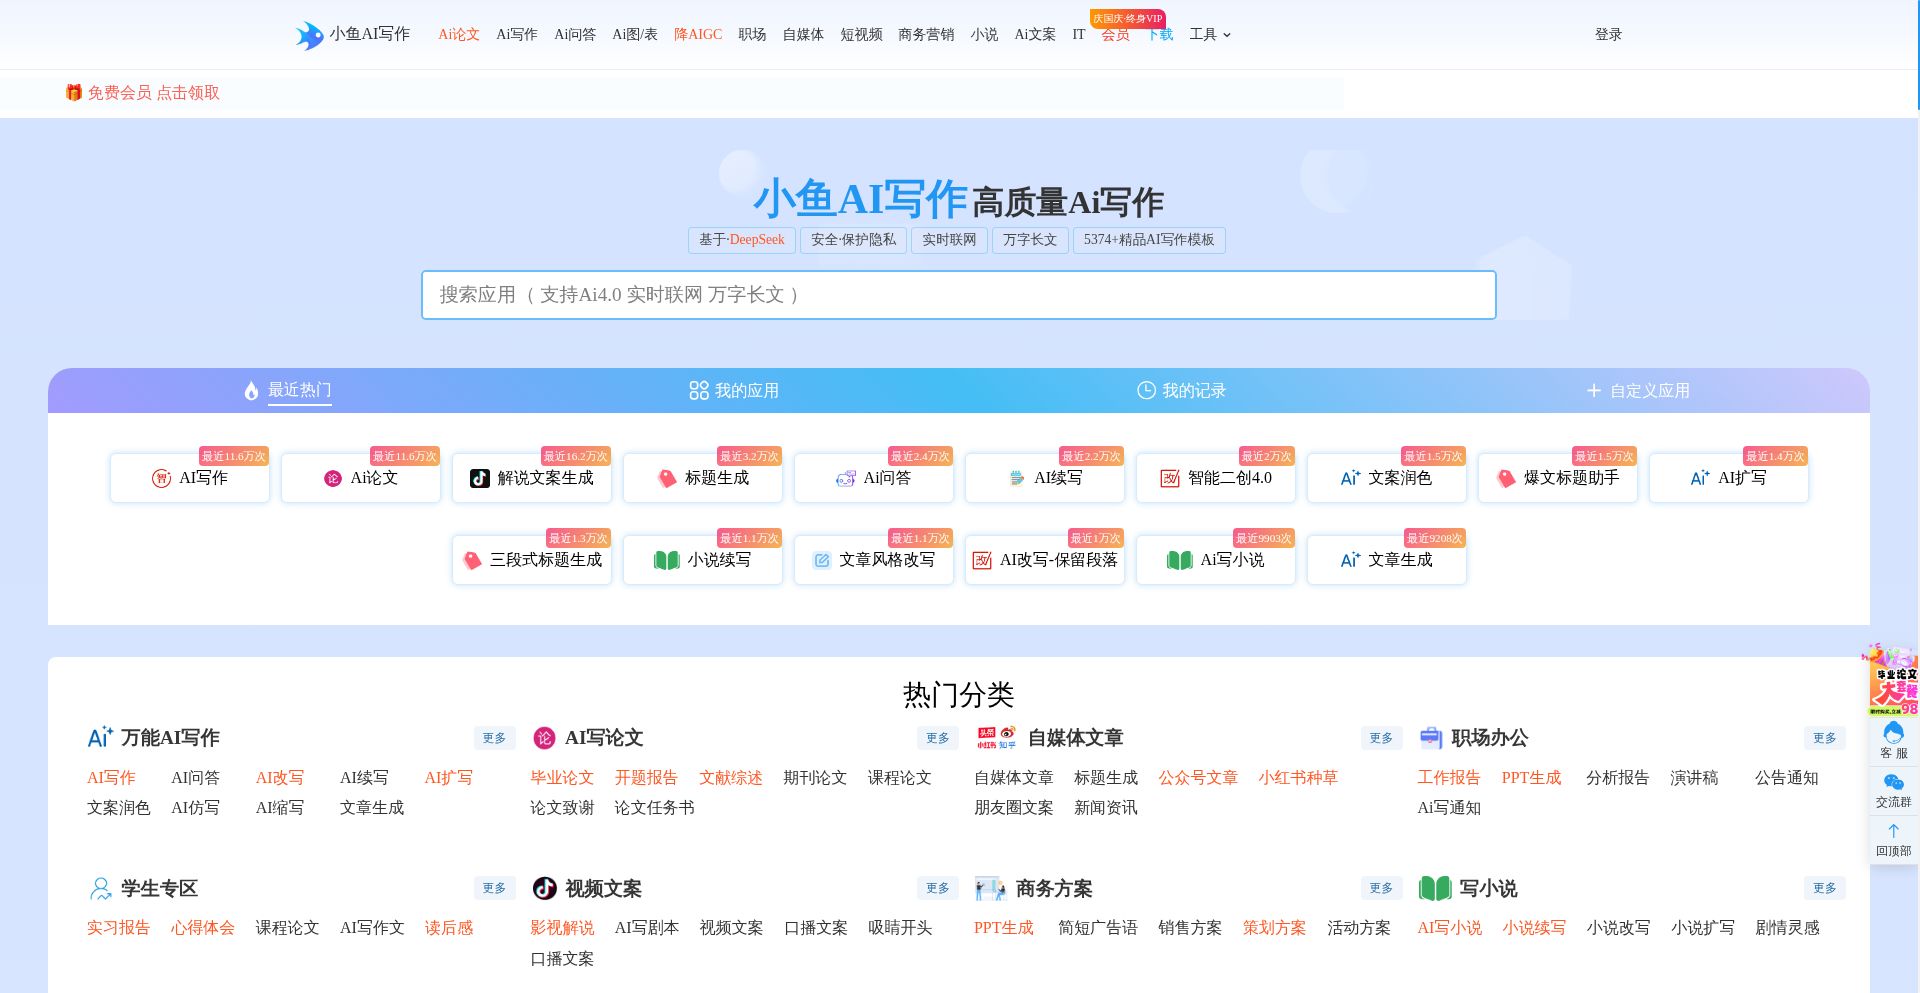This screenshot has height=993, width=1920.
Task: Open the 文章风格改写 tool
Action: (872, 560)
